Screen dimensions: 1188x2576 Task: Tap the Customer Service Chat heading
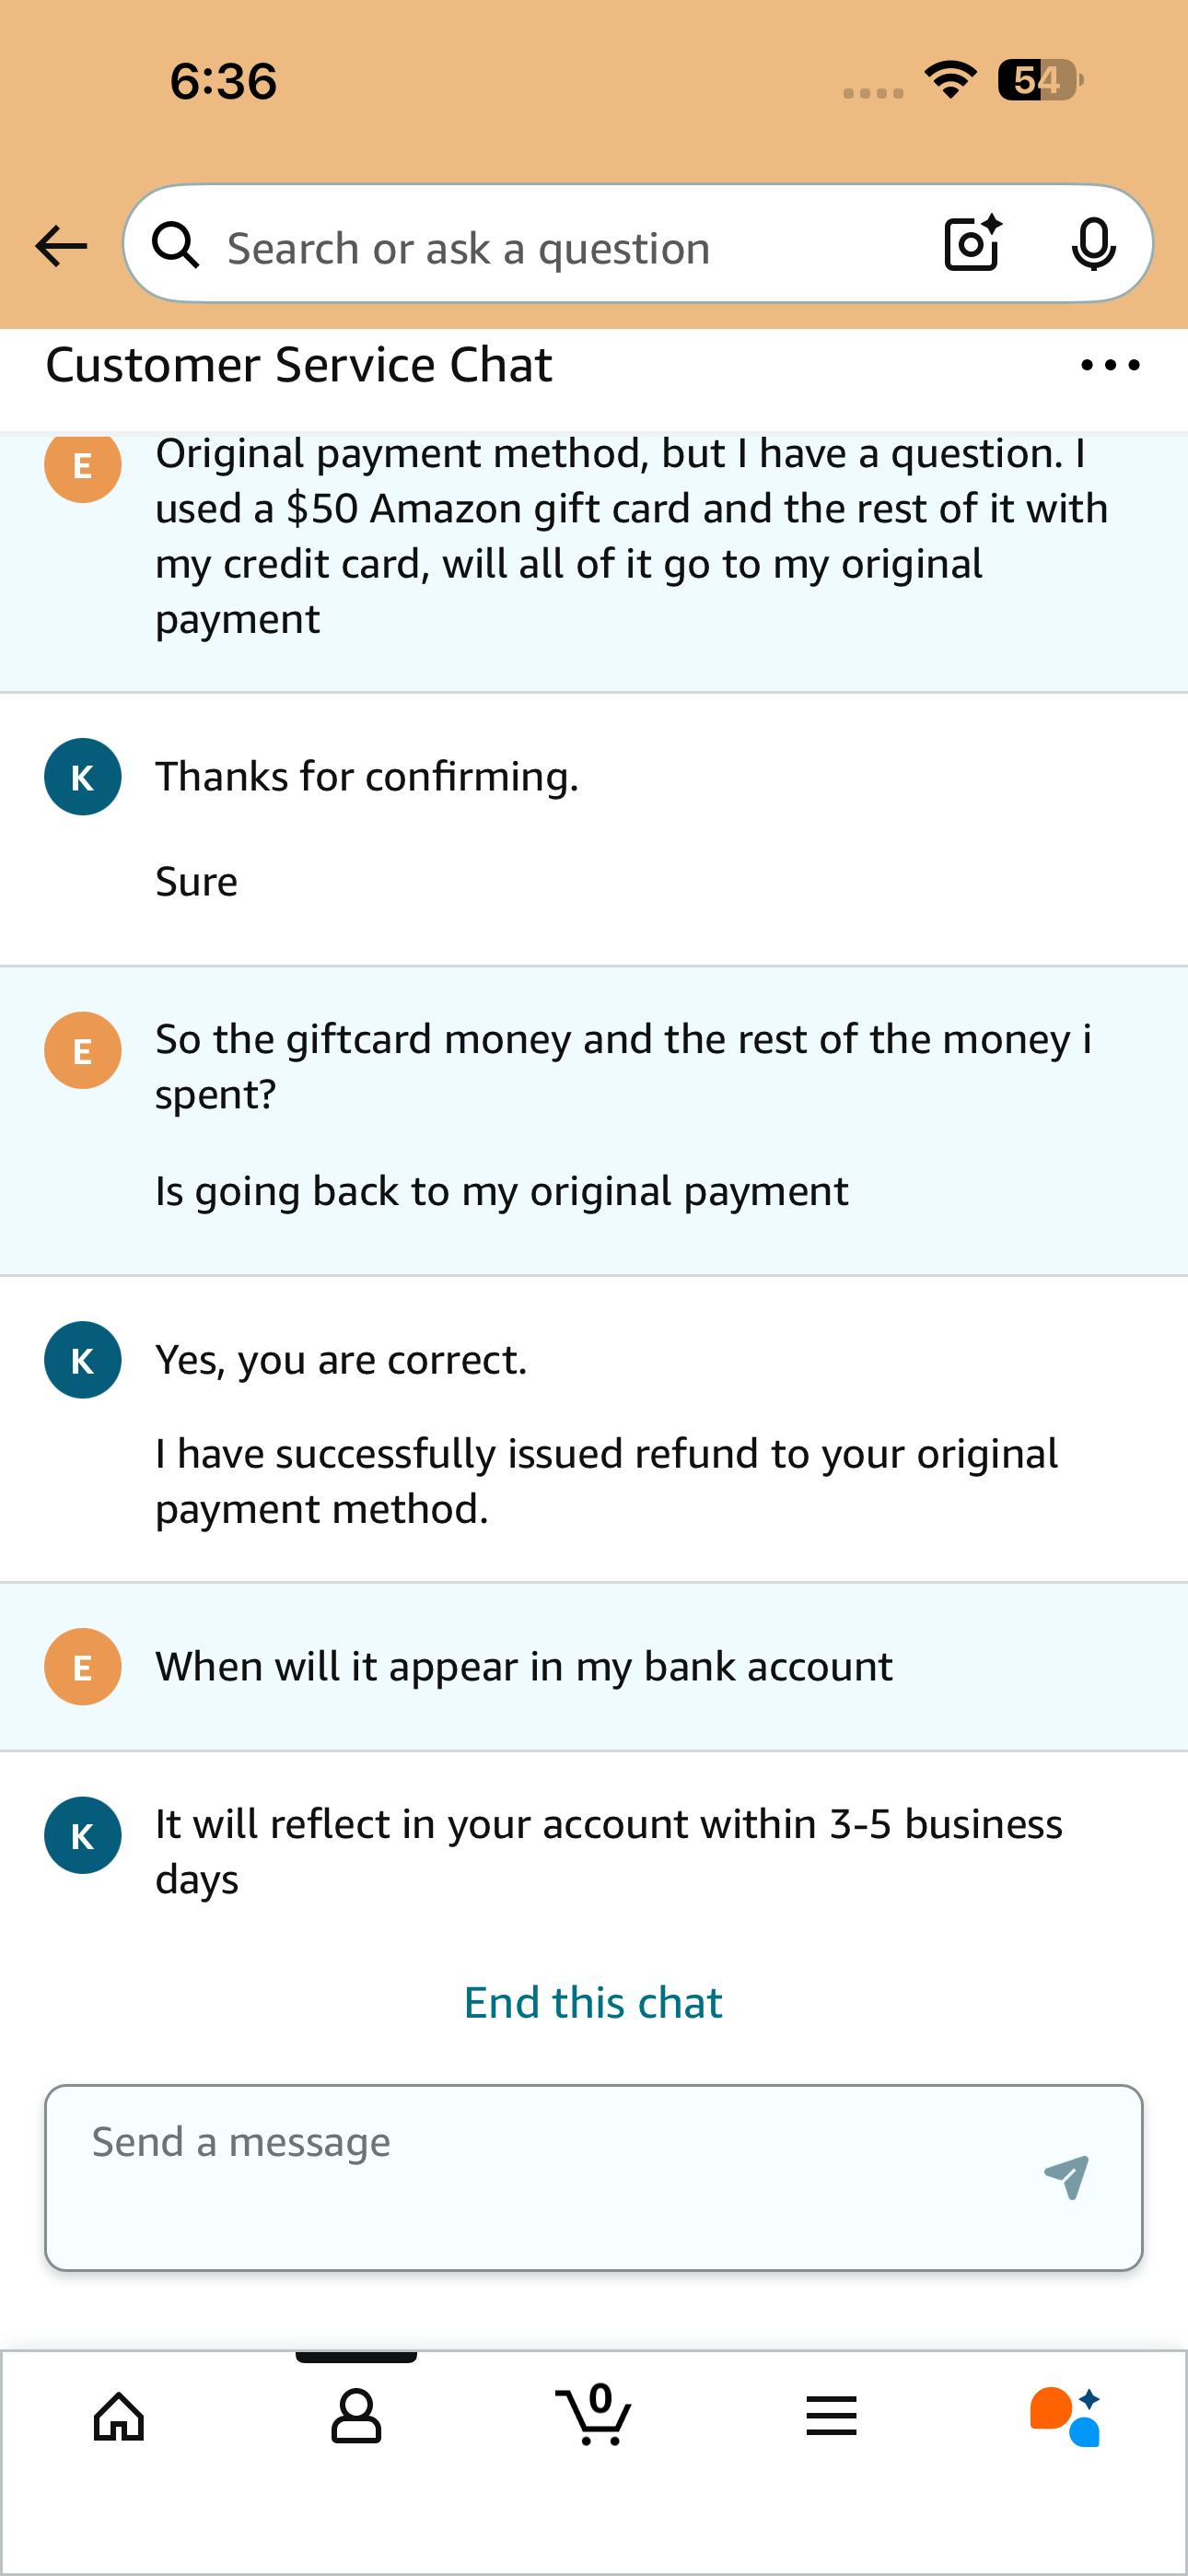coord(299,365)
